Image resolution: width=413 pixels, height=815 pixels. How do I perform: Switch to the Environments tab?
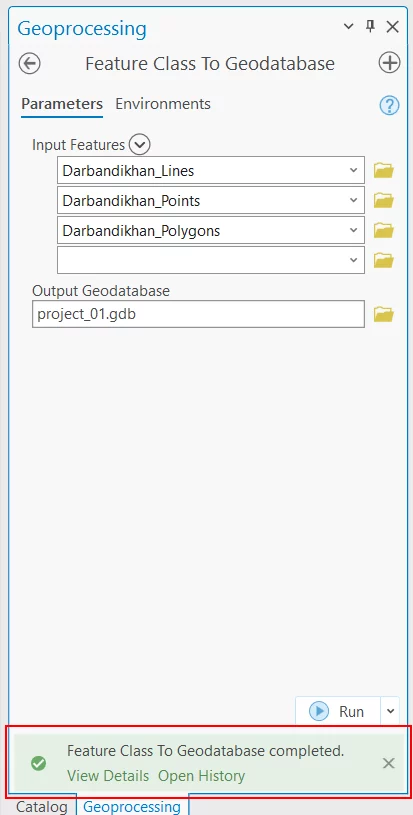point(163,104)
